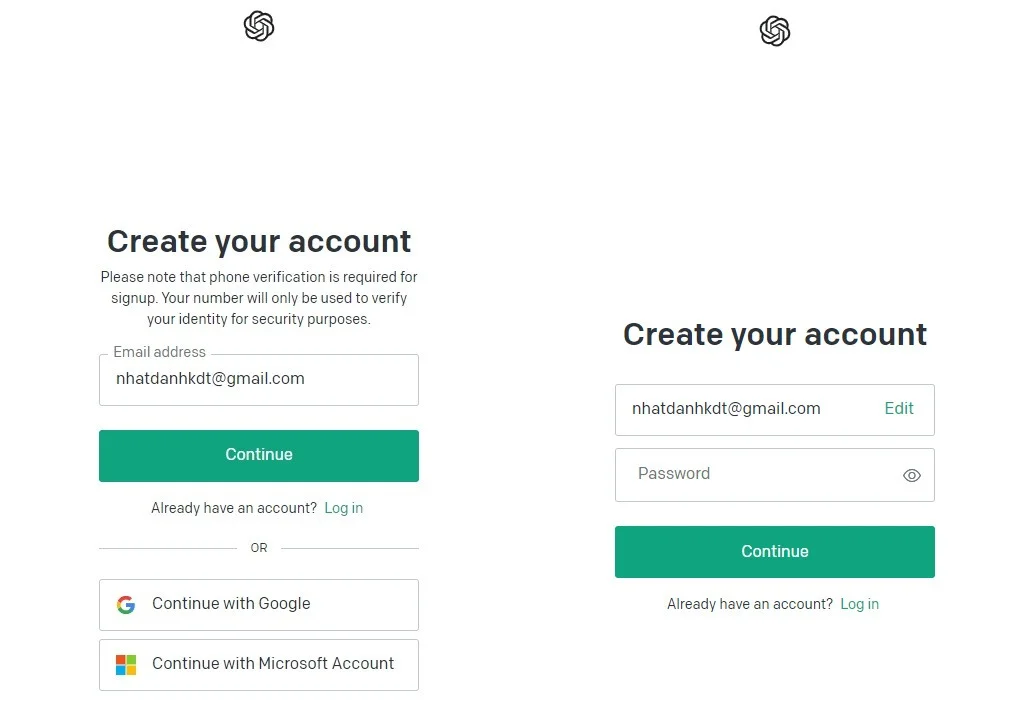Click Edit to change the email
The image size is (1024, 720).
[899, 408]
